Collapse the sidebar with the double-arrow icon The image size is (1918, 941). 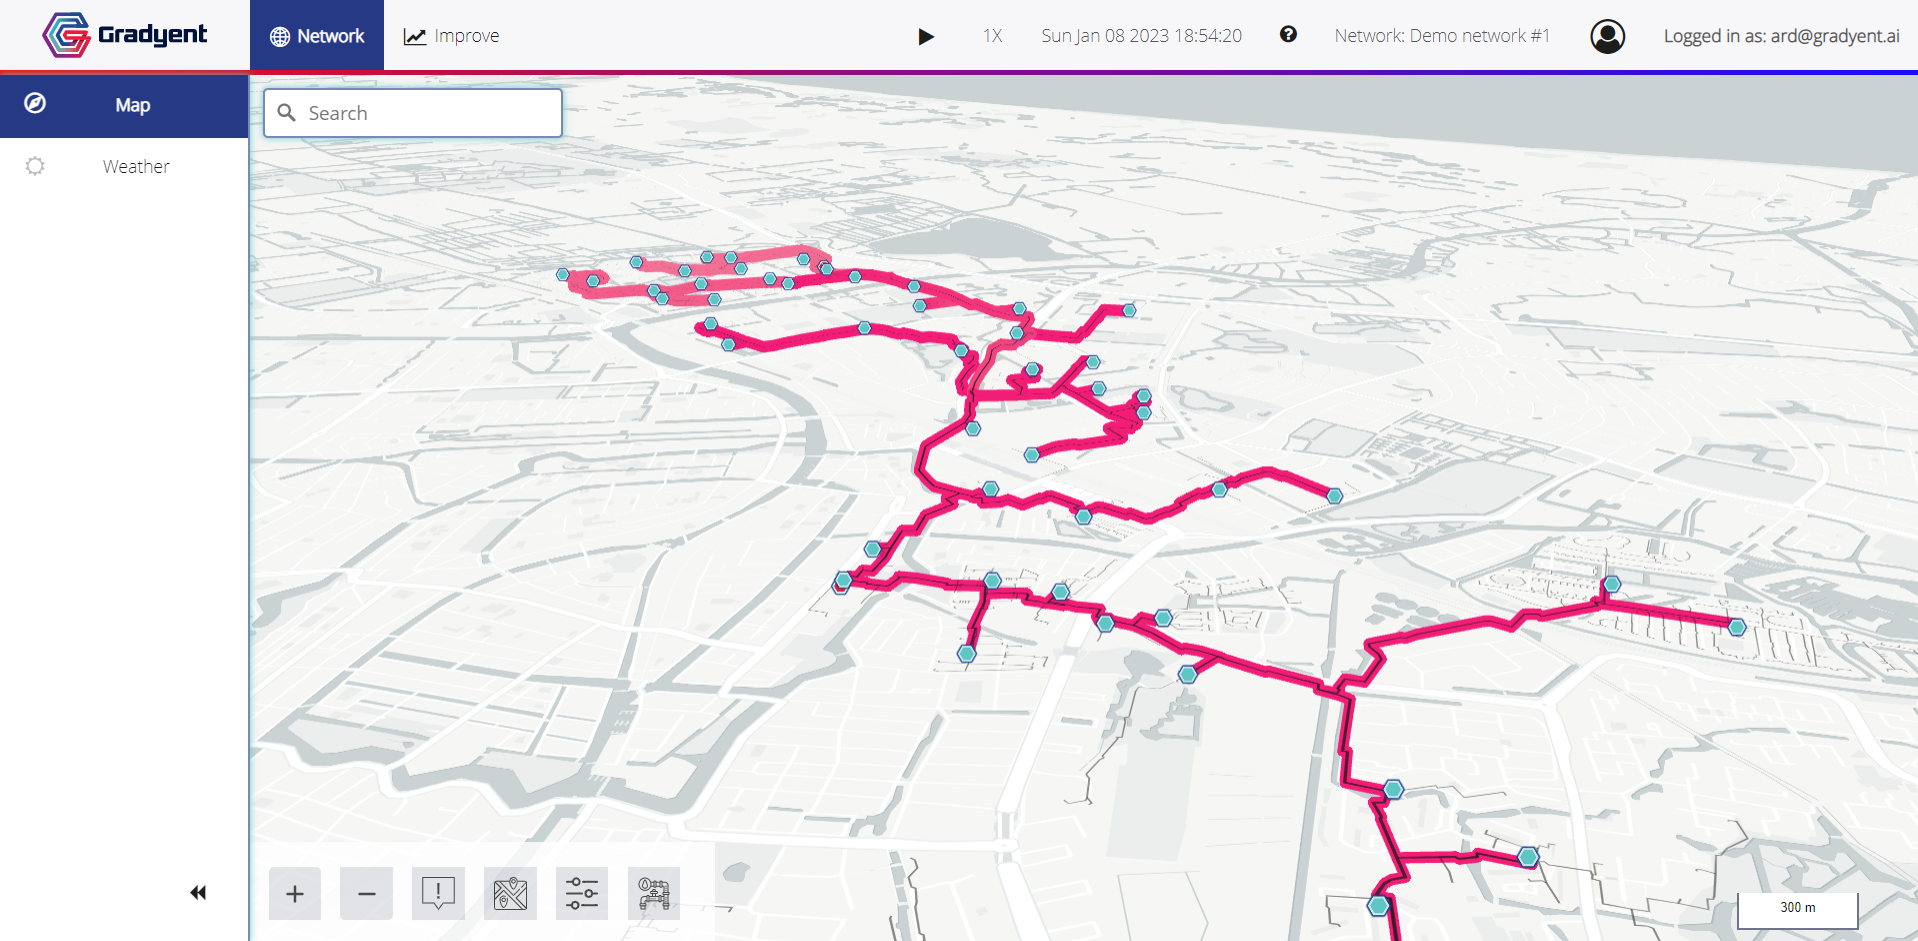pos(198,892)
